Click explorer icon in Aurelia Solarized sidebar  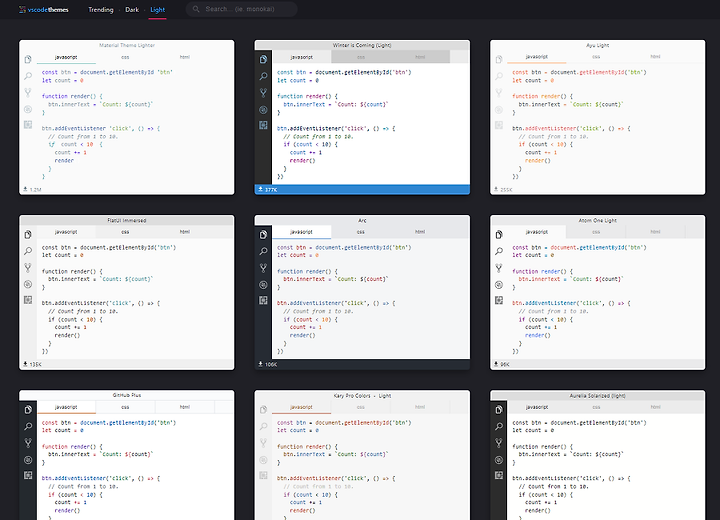coord(499,410)
